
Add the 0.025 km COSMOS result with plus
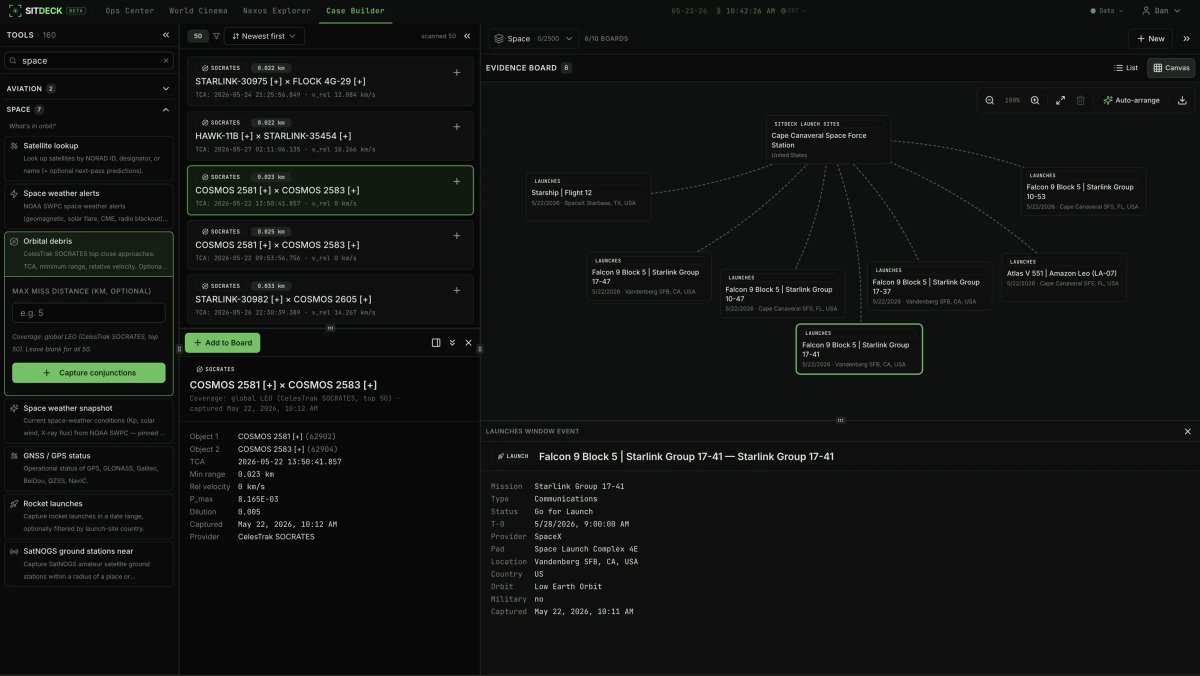point(457,236)
